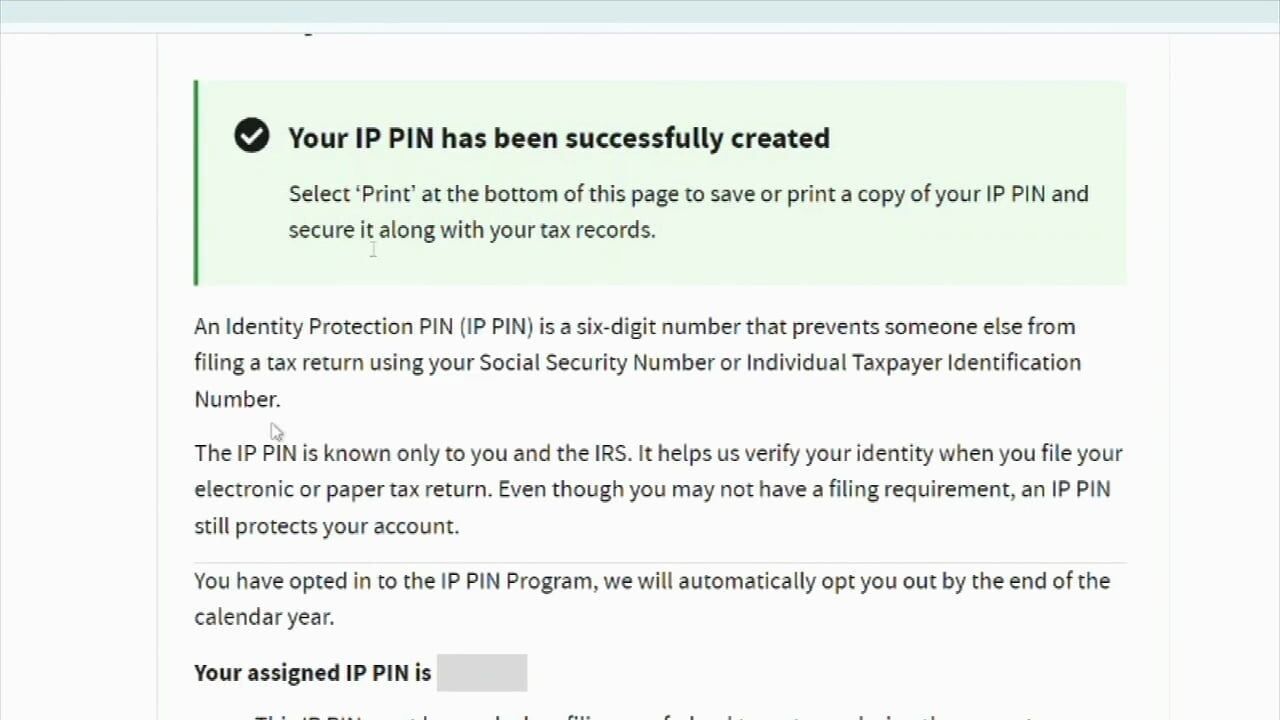Click 'still protects your account' line

click(327, 526)
